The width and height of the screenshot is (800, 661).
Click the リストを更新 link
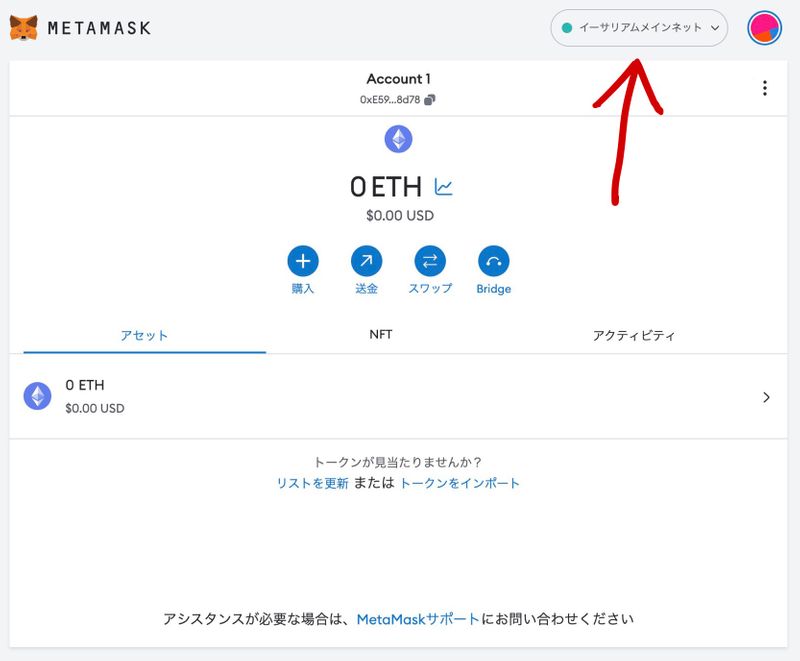click(312, 484)
